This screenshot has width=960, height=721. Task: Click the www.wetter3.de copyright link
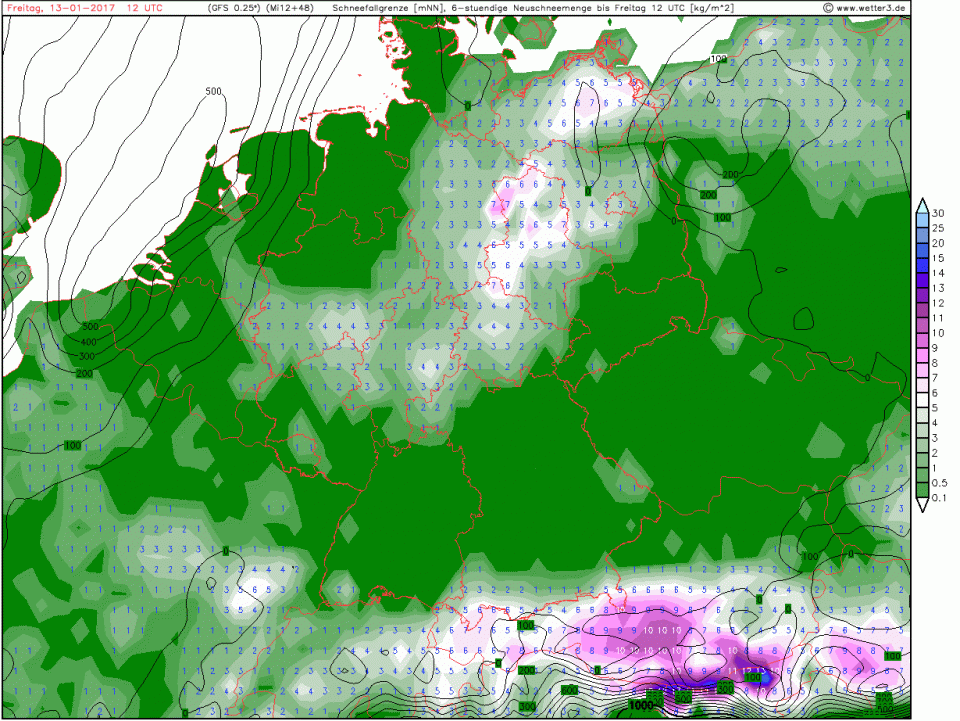[868, 8]
